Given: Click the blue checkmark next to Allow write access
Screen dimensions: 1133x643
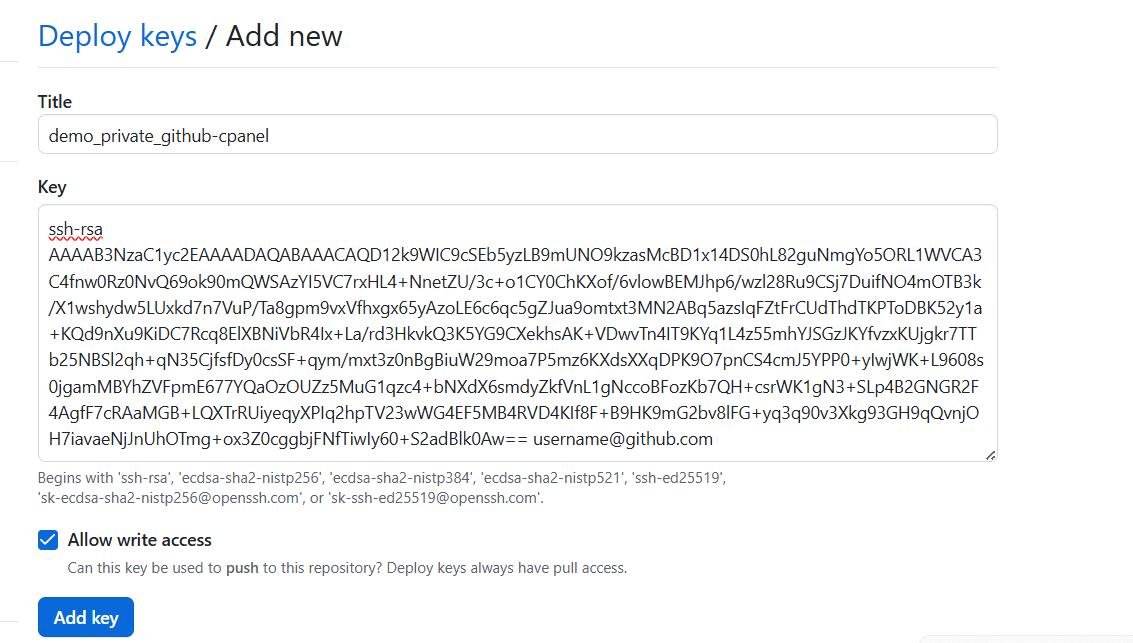Looking at the screenshot, I should (x=47, y=540).
